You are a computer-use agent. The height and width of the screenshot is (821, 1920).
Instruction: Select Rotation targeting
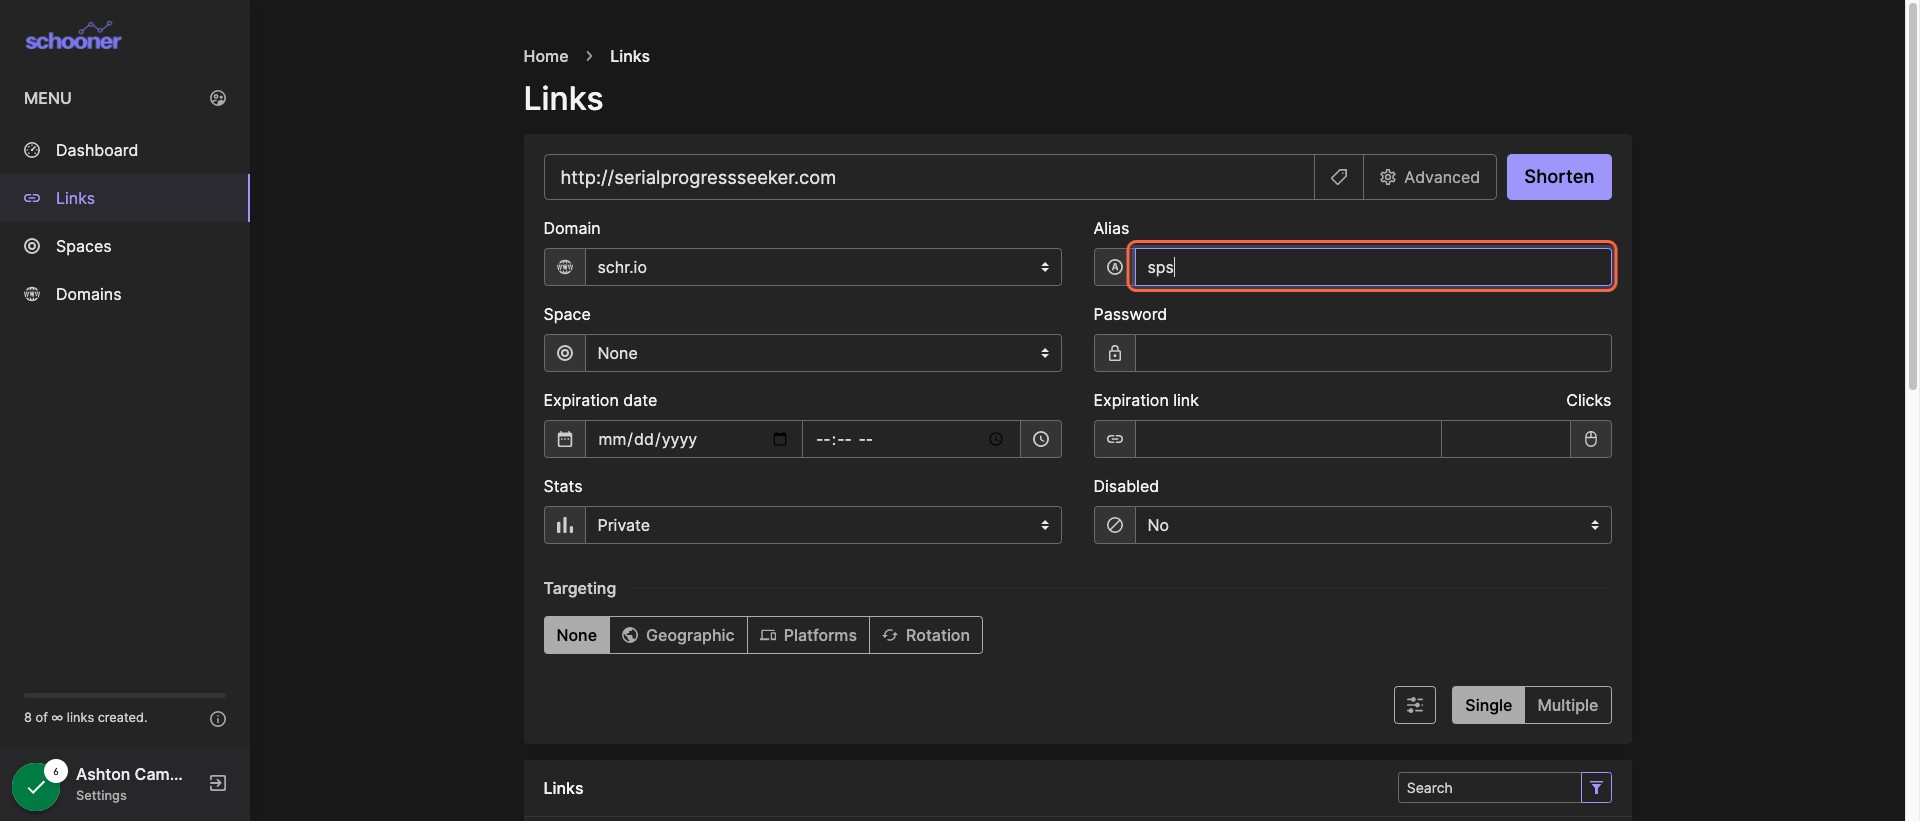pyautogui.click(x=926, y=635)
